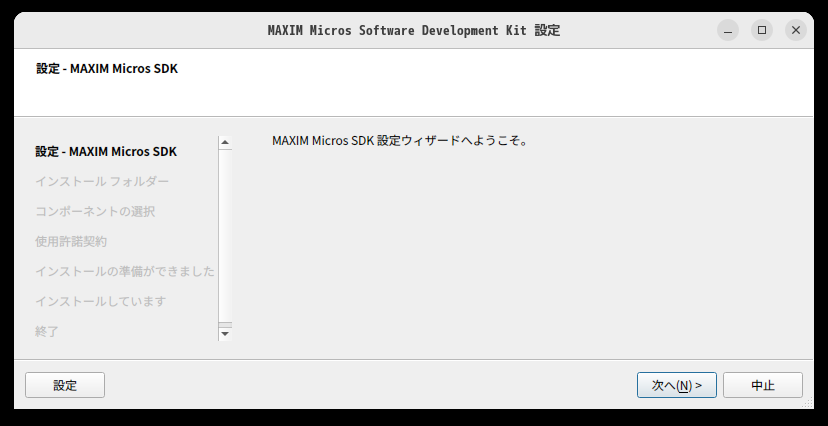Select the 使用許諾契約 step
828x426 pixels.
point(71,242)
